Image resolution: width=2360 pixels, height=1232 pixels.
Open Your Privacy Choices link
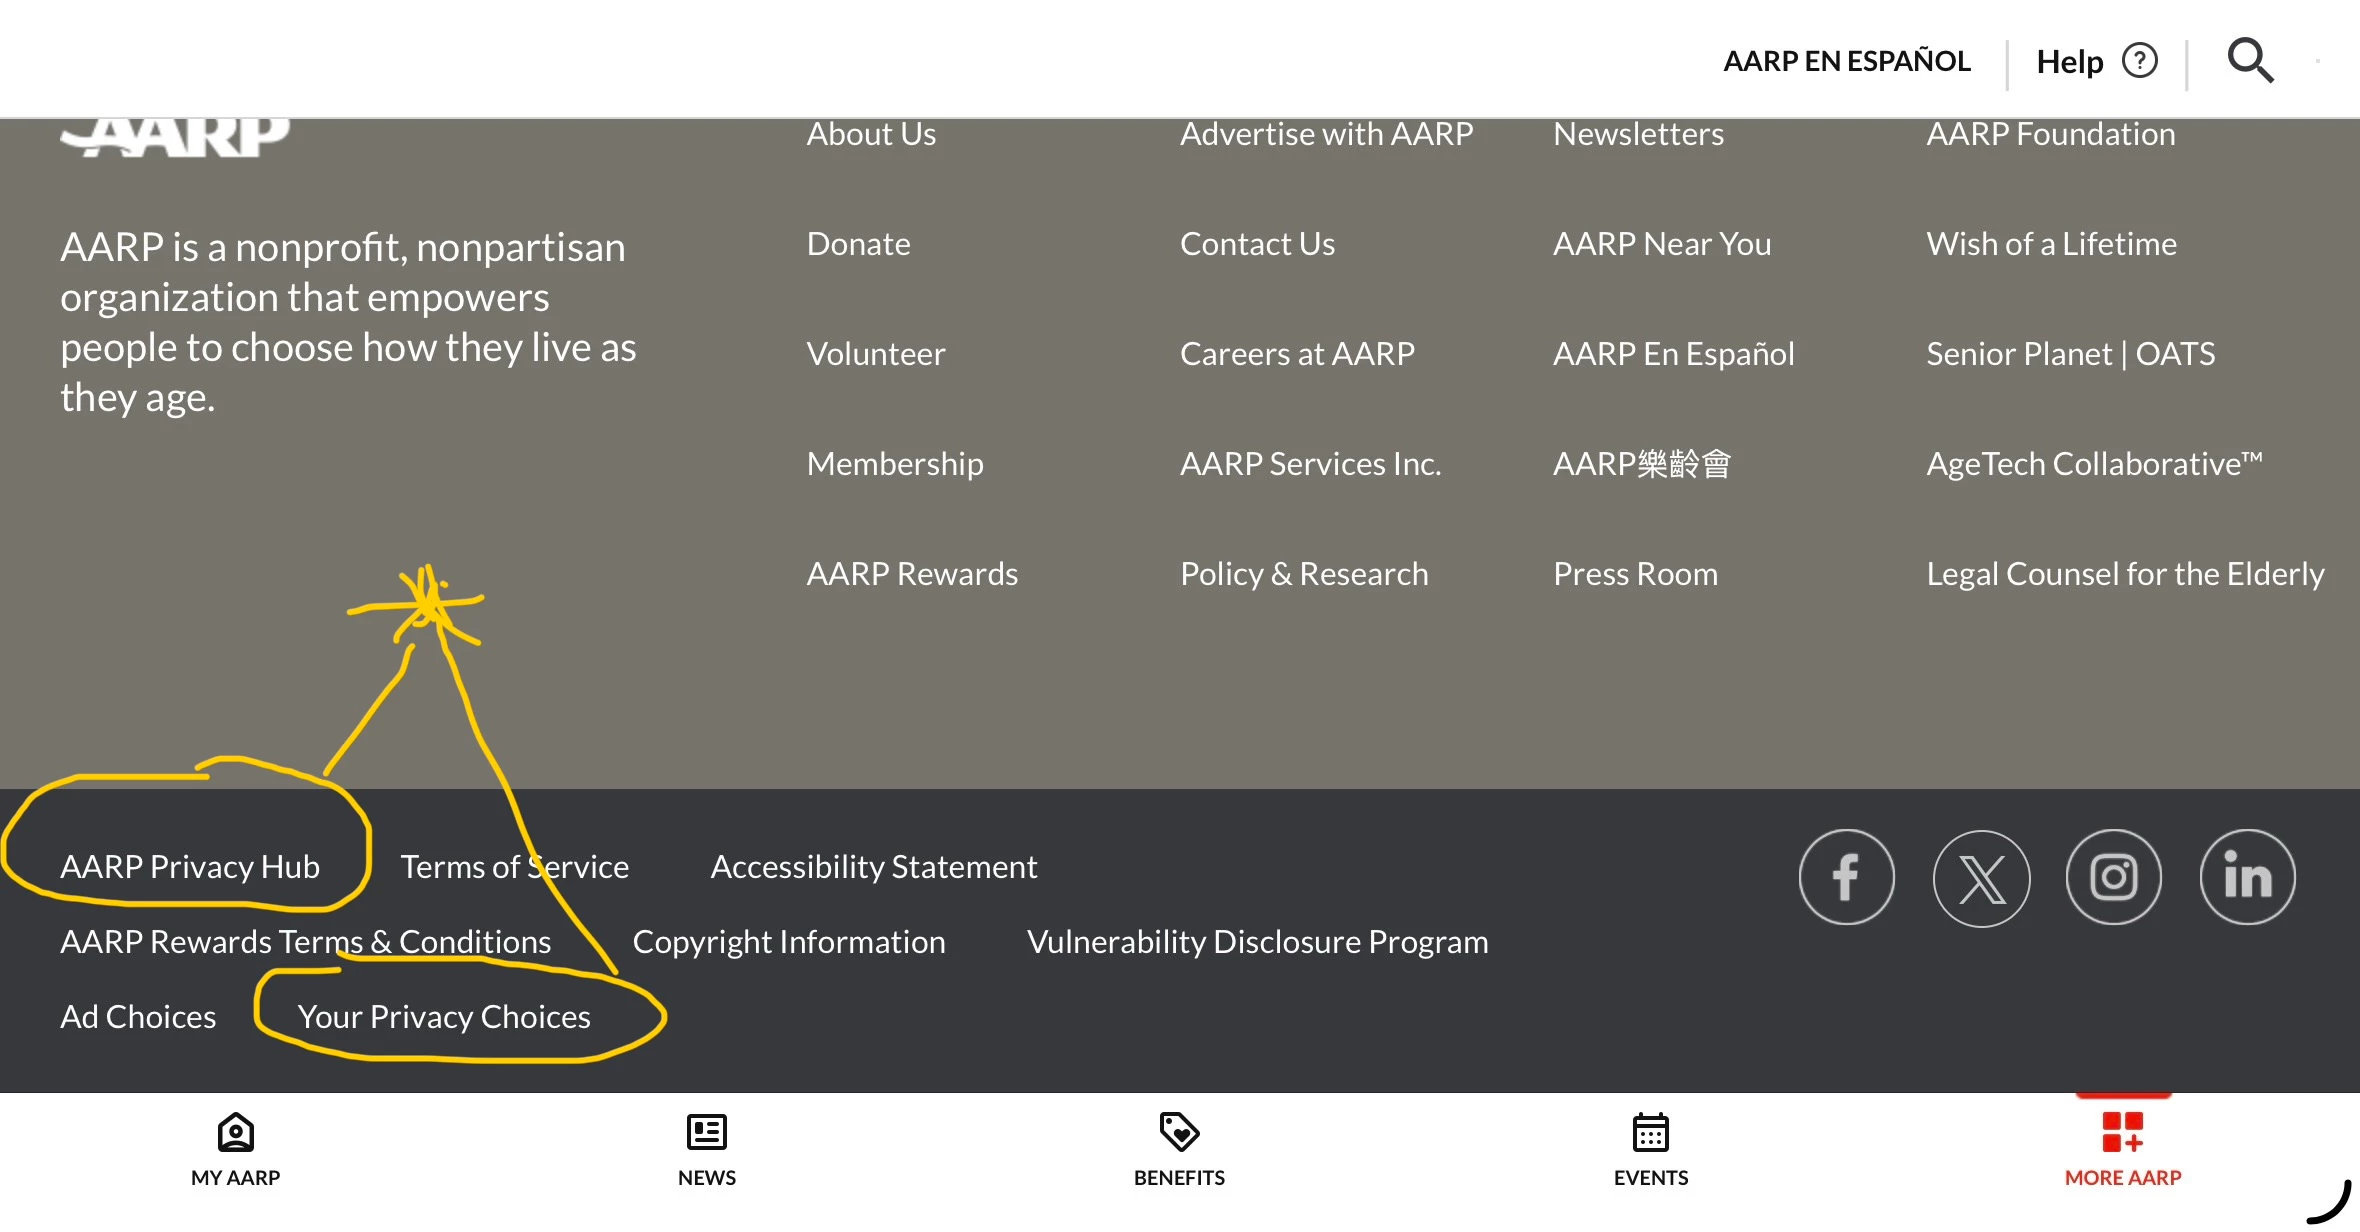[444, 1017]
